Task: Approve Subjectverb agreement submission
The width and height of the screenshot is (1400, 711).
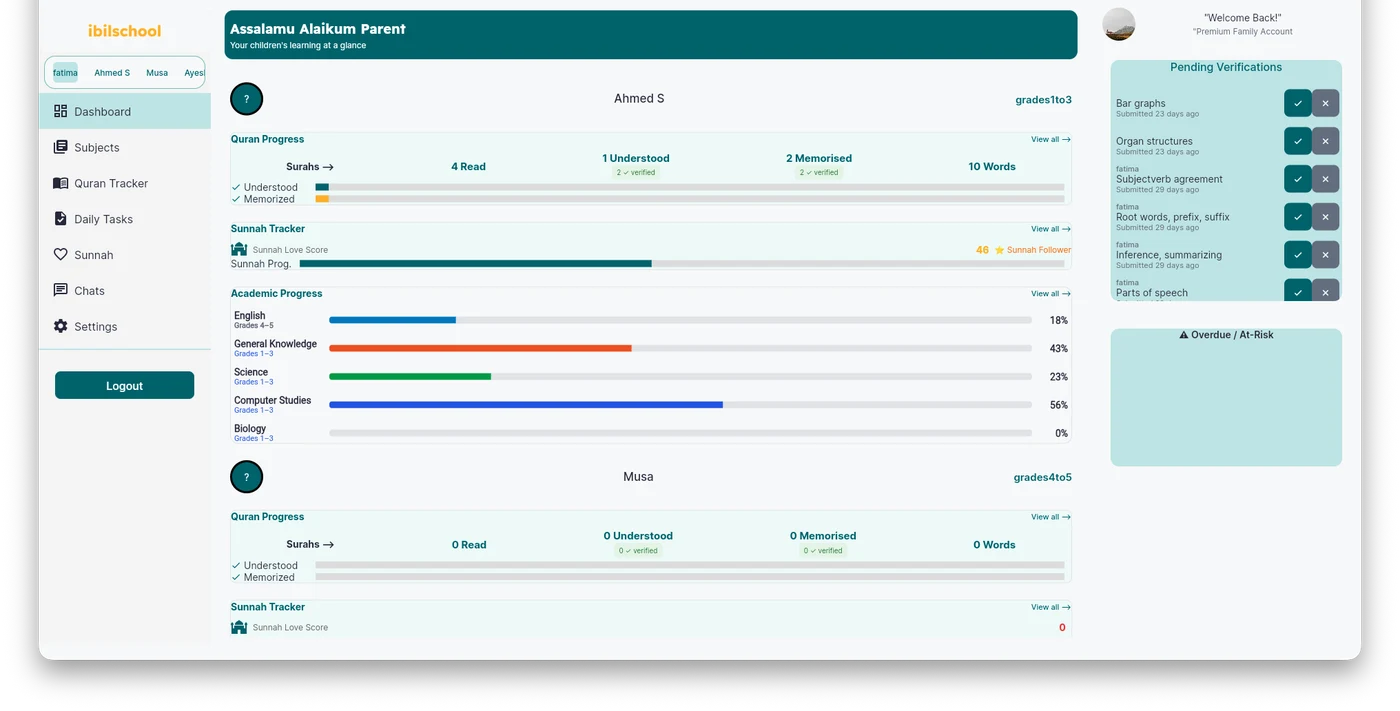Action: click(1297, 179)
